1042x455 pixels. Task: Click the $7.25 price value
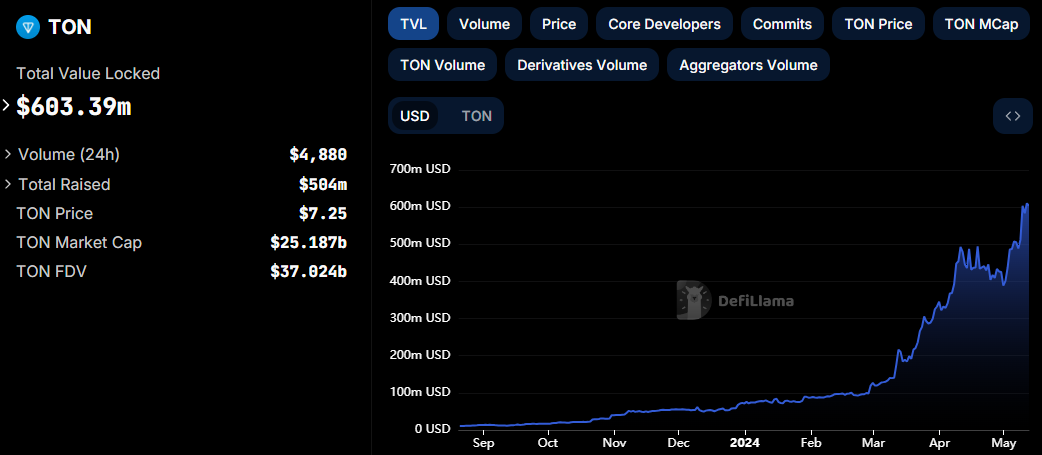pos(322,213)
